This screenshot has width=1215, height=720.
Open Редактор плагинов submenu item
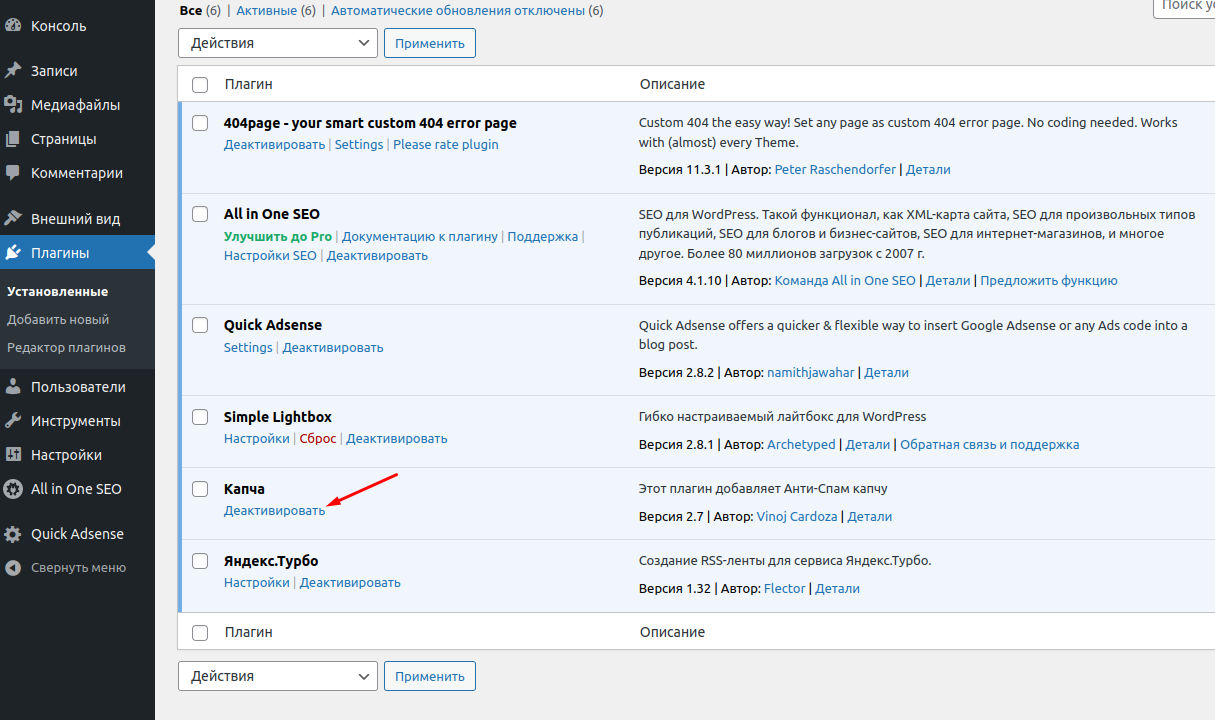pyautogui.click(x=66, y=348)
